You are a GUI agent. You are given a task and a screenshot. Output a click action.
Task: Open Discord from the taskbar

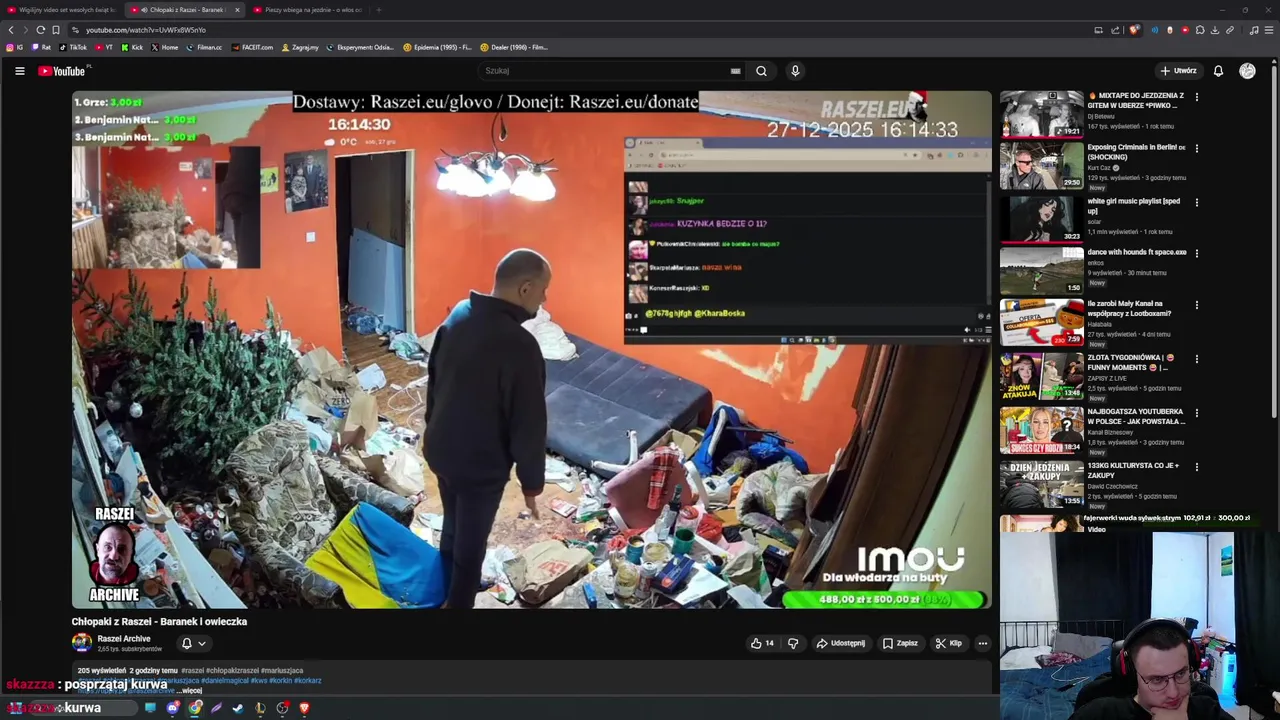click(173, 708)
